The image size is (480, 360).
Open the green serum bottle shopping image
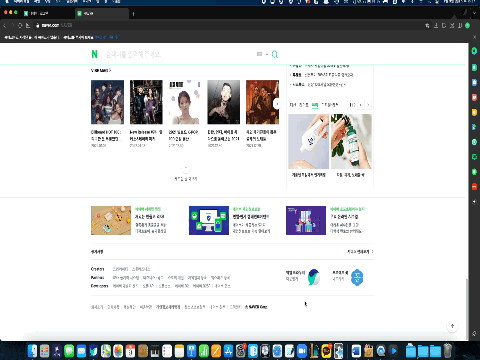[351, 141]
